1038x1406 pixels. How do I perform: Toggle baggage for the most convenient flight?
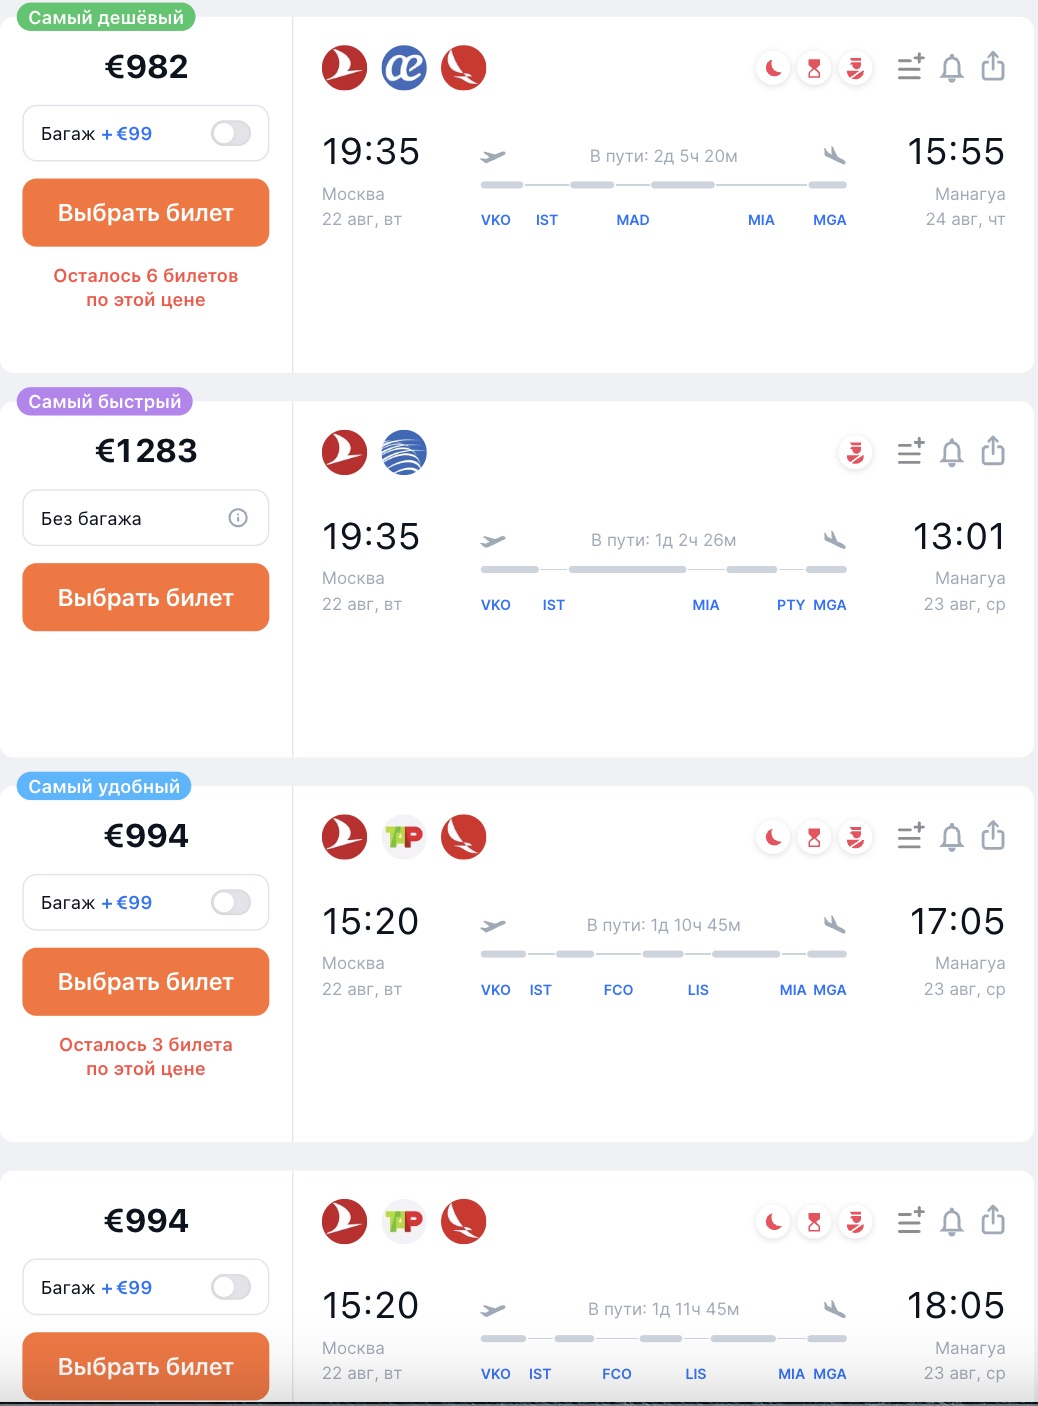230,902
